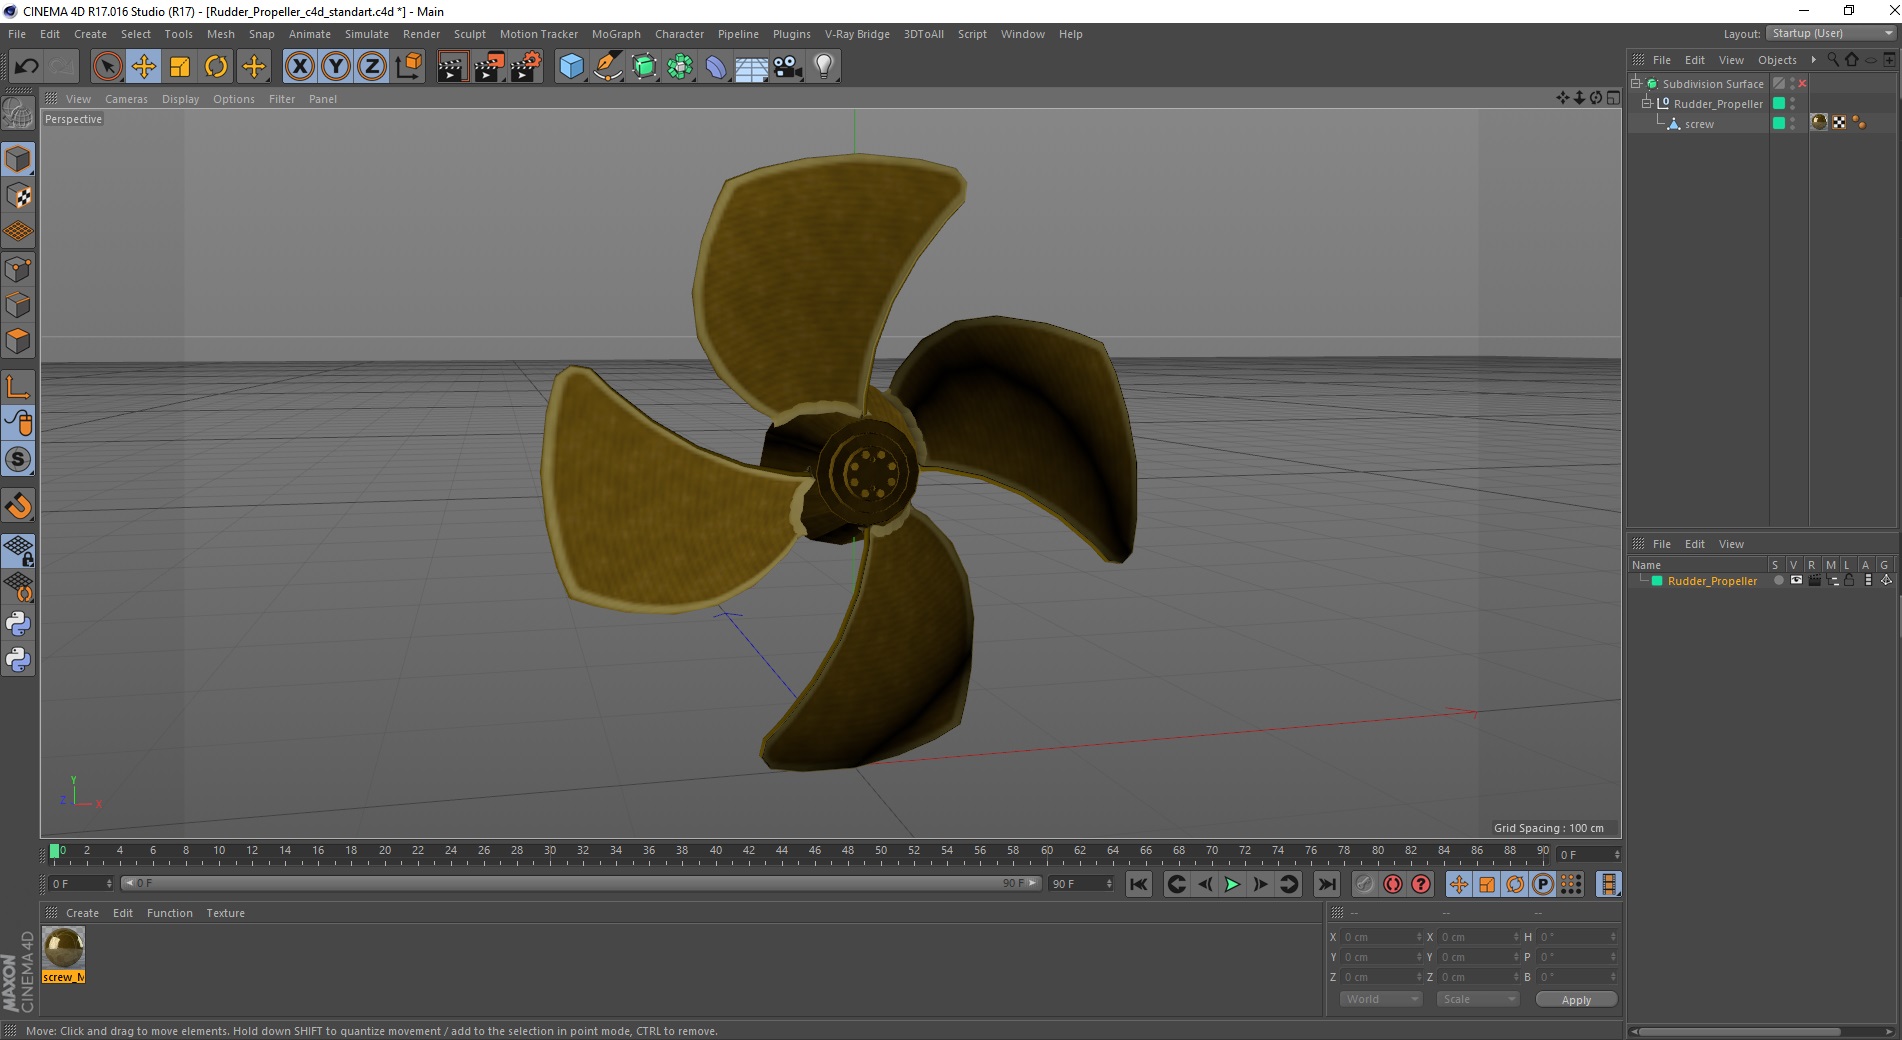This screenshot has width=1902, height=1040.
Task: Select Rudder_Propeller layer color swatch
Action: (x=1657, y=581)
